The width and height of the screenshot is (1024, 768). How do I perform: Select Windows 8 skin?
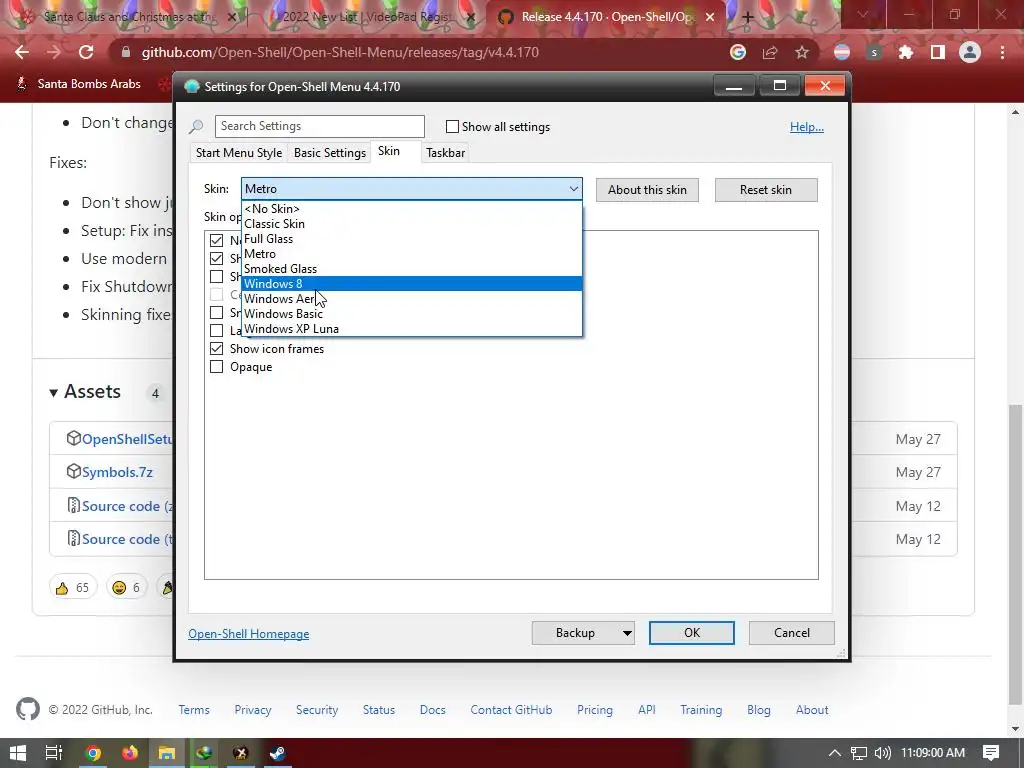click(x=411, y=284)
